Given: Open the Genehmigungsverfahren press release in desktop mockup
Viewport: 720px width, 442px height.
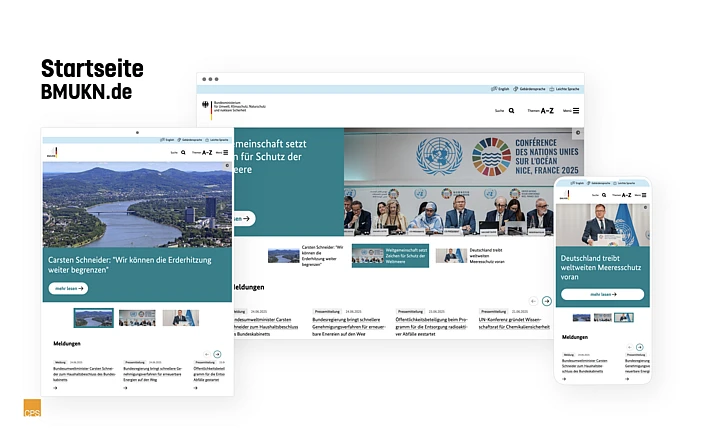Looking at the screenshot, I should pyautogui.click(x=349, y=326).
